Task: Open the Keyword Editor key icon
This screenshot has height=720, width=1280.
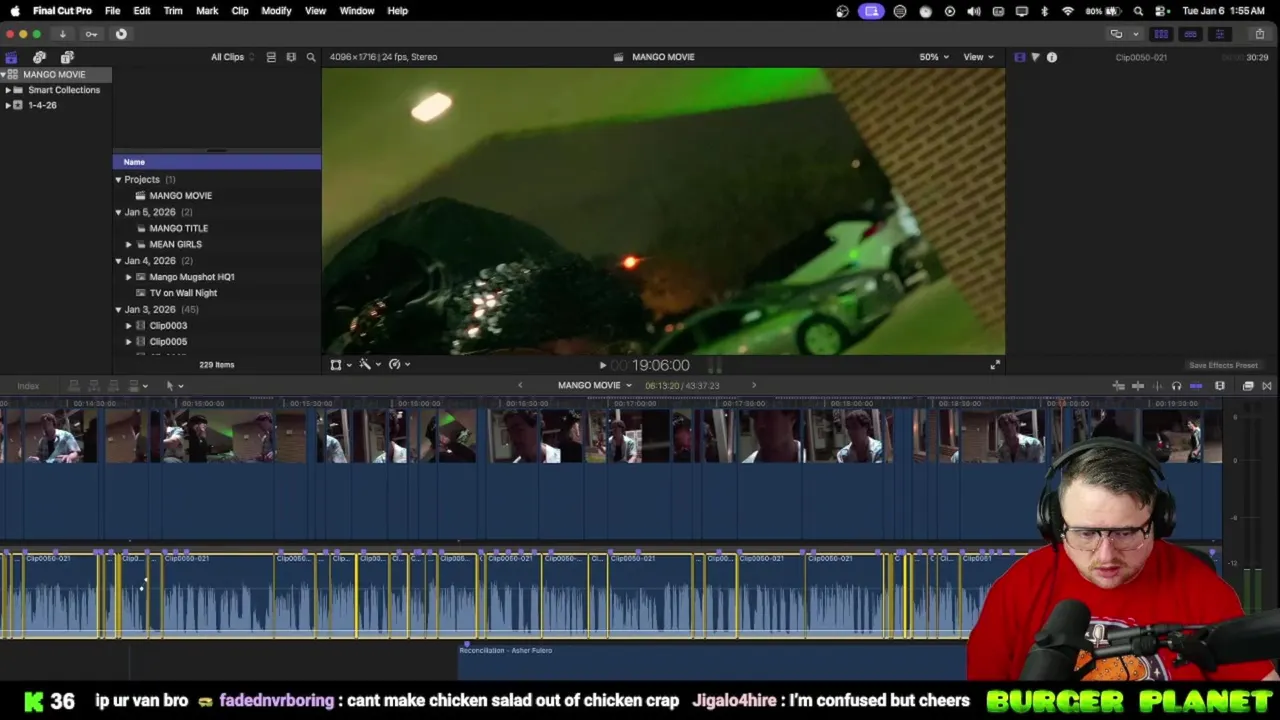Action: (x=91, y=34)
